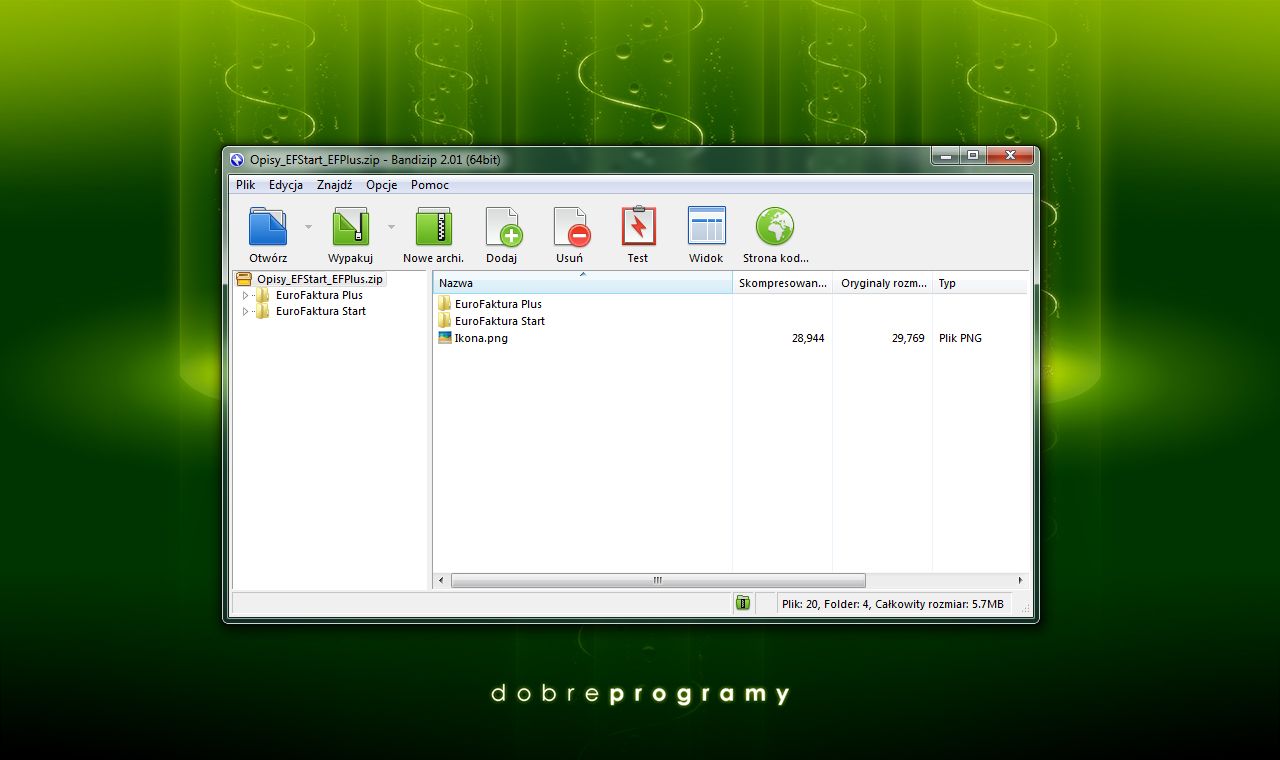Click the archive icon beside Opisy_EFStart_EFPlus.zip in the tree
This screenshot has width=1280, height=760.
pyautogui.click(x=244, y=279)
